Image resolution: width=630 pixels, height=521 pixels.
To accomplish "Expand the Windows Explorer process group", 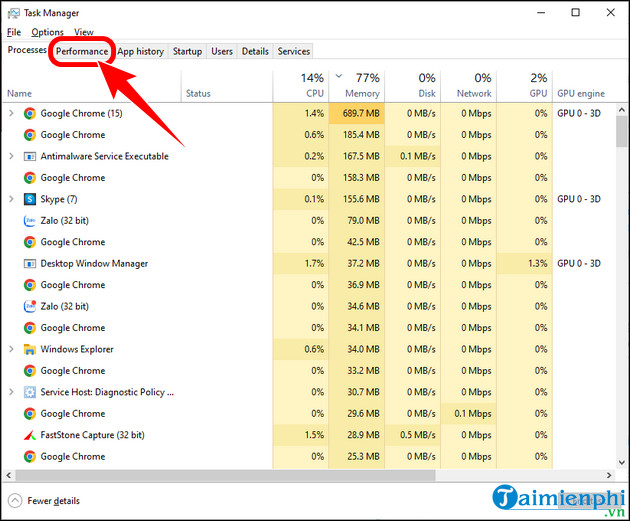I will 11,349.
